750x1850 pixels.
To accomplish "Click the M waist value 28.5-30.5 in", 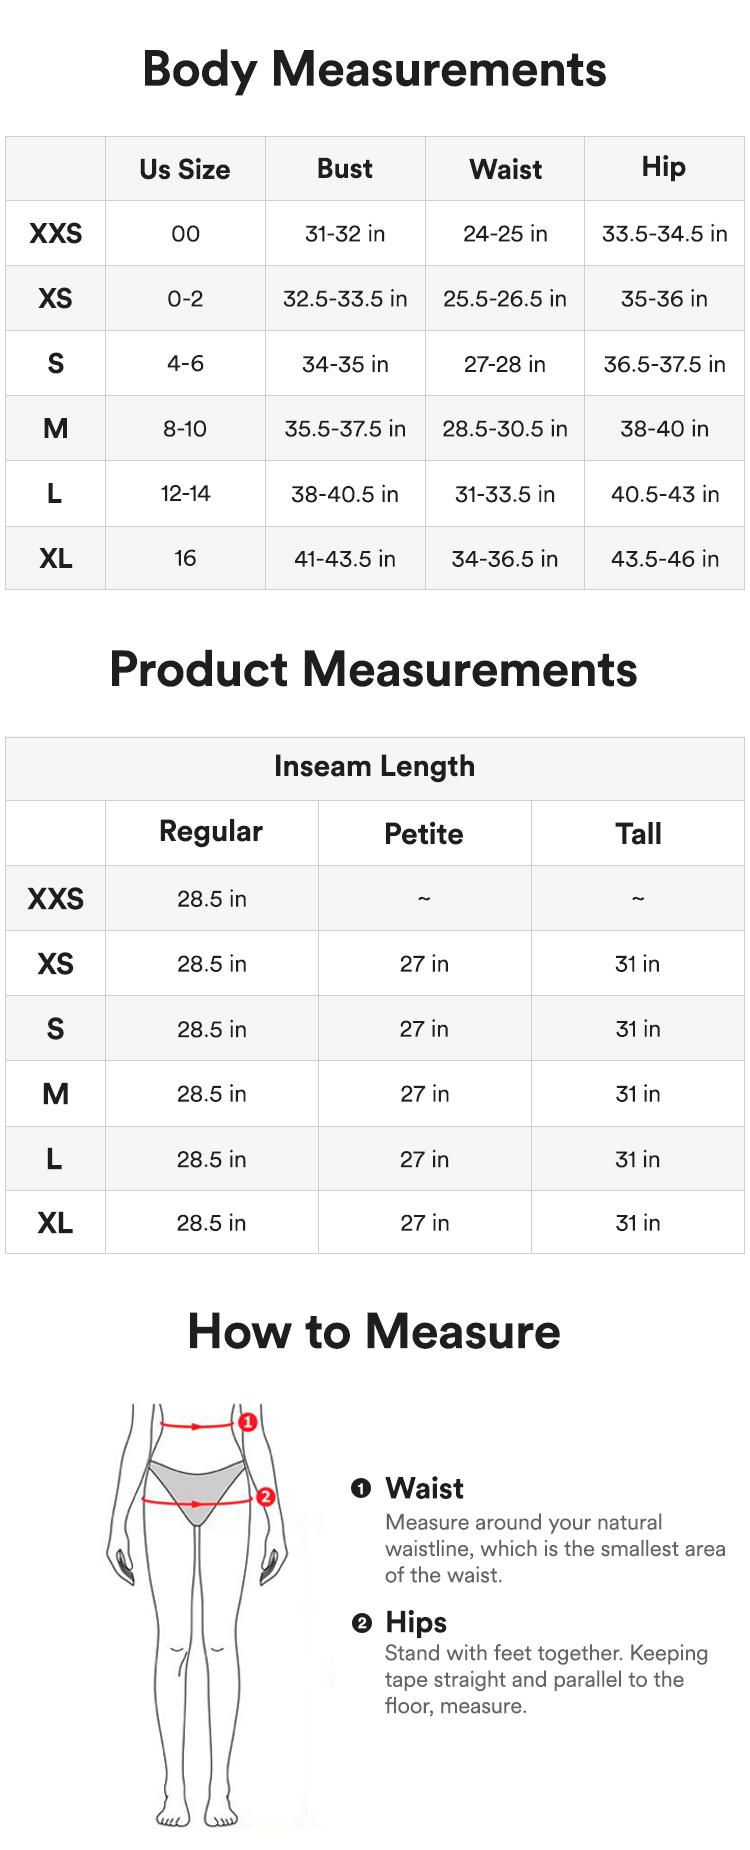I will 505,429.
